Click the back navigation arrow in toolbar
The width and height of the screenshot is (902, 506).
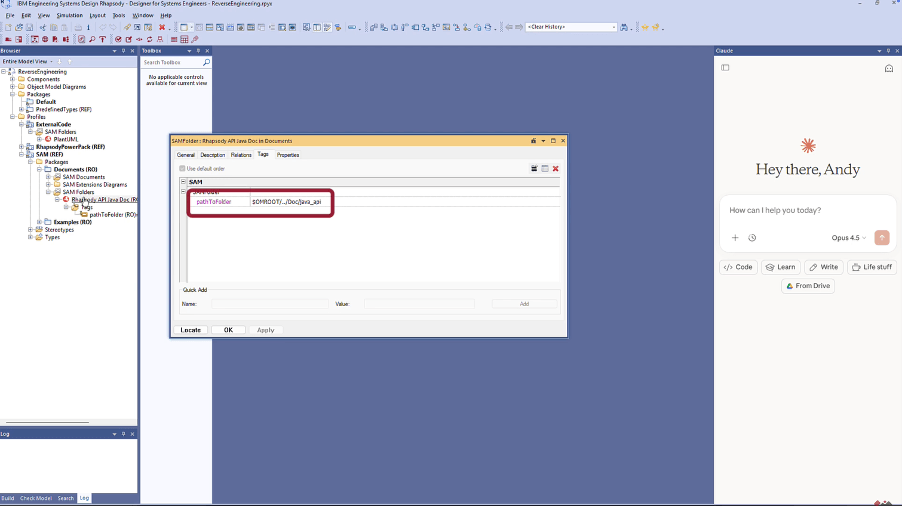coord(509,27)
